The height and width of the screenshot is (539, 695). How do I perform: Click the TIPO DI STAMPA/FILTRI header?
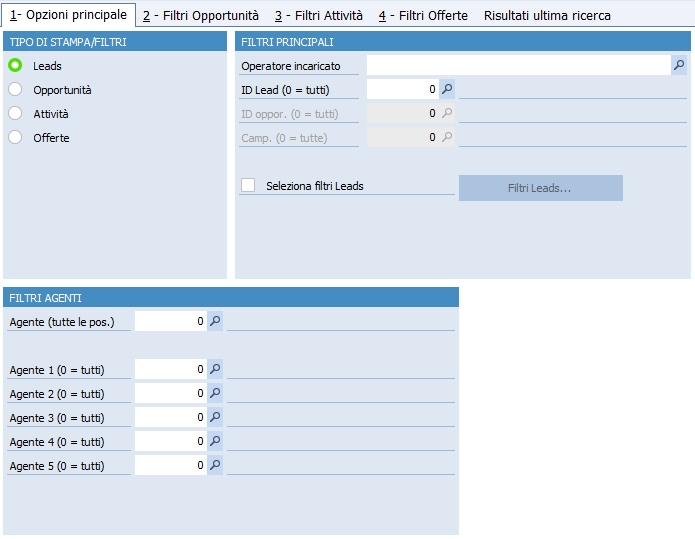point(115,42)
